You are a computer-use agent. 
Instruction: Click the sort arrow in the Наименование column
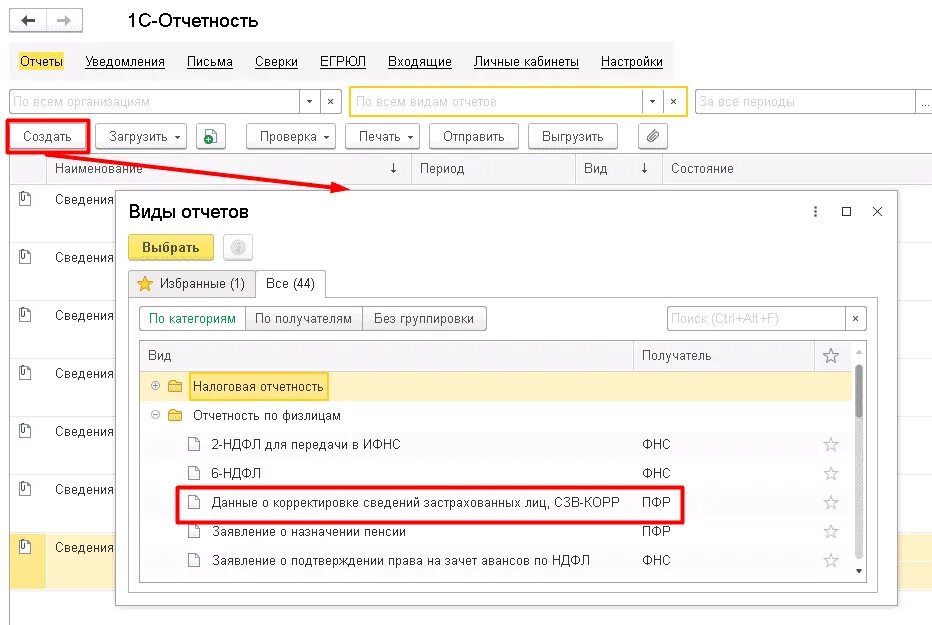(393, 169)
